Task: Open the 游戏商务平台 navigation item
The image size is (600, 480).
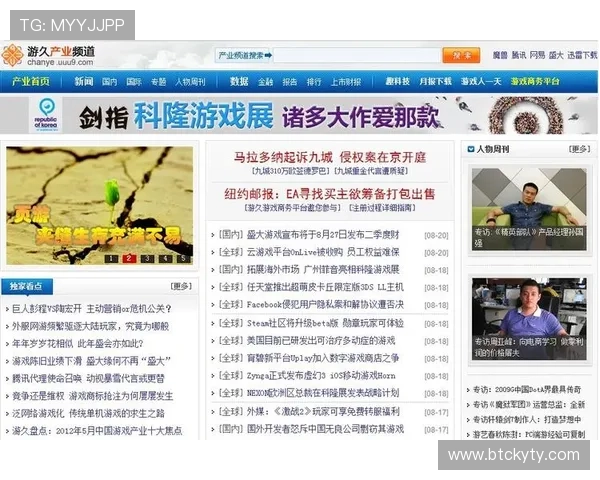Action: point(535,82)
